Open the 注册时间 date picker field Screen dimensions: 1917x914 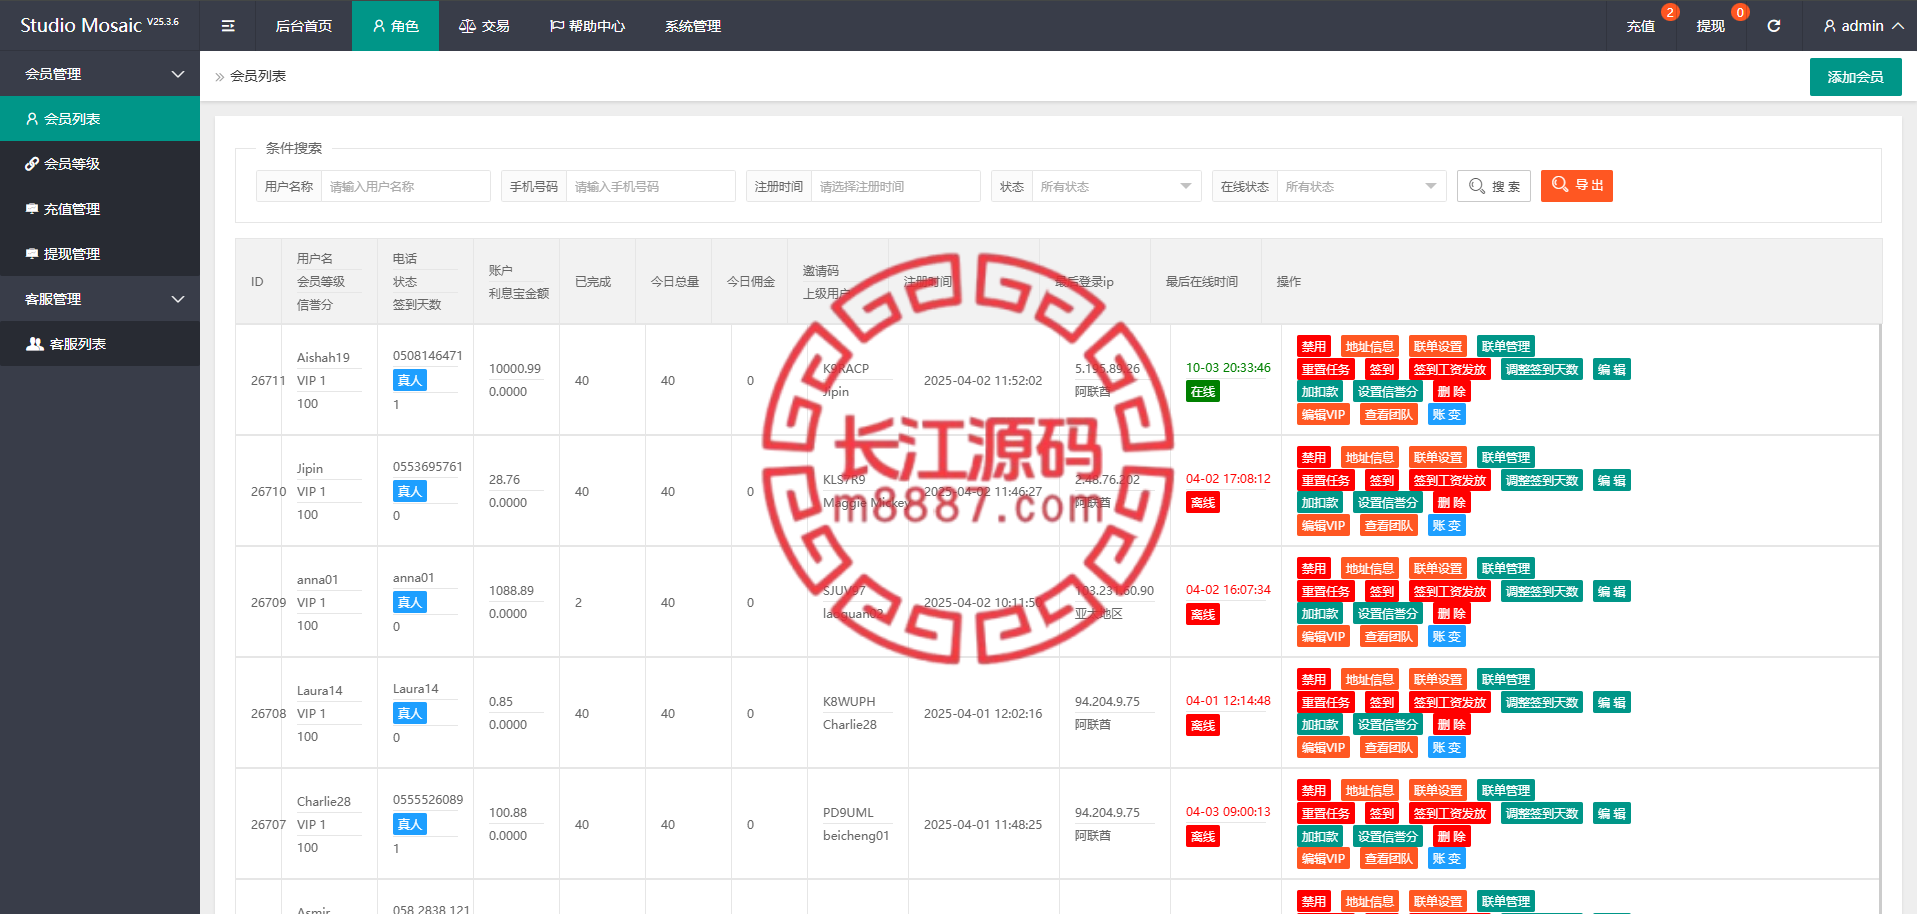pos(895,186)
